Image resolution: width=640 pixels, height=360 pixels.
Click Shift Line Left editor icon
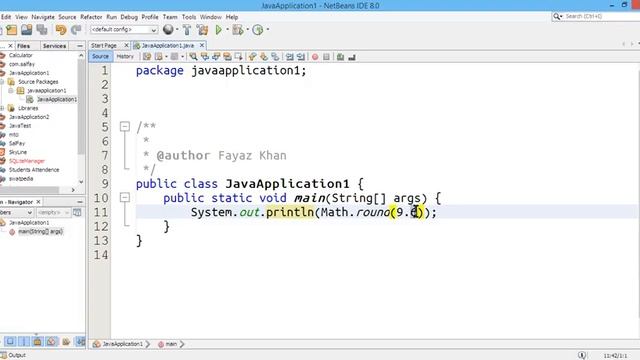pos(289,57)
